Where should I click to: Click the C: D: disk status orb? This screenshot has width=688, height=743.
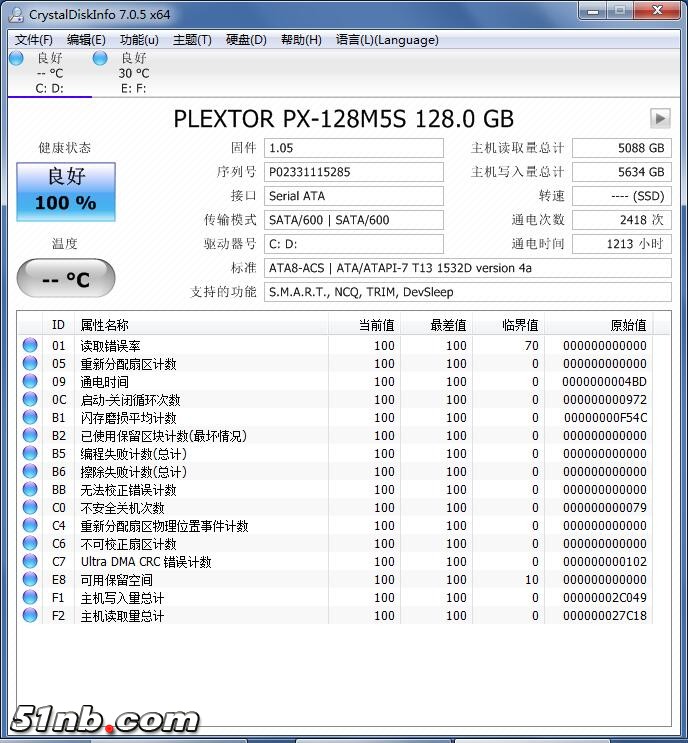pyautogui.click(x=16, y=58)
